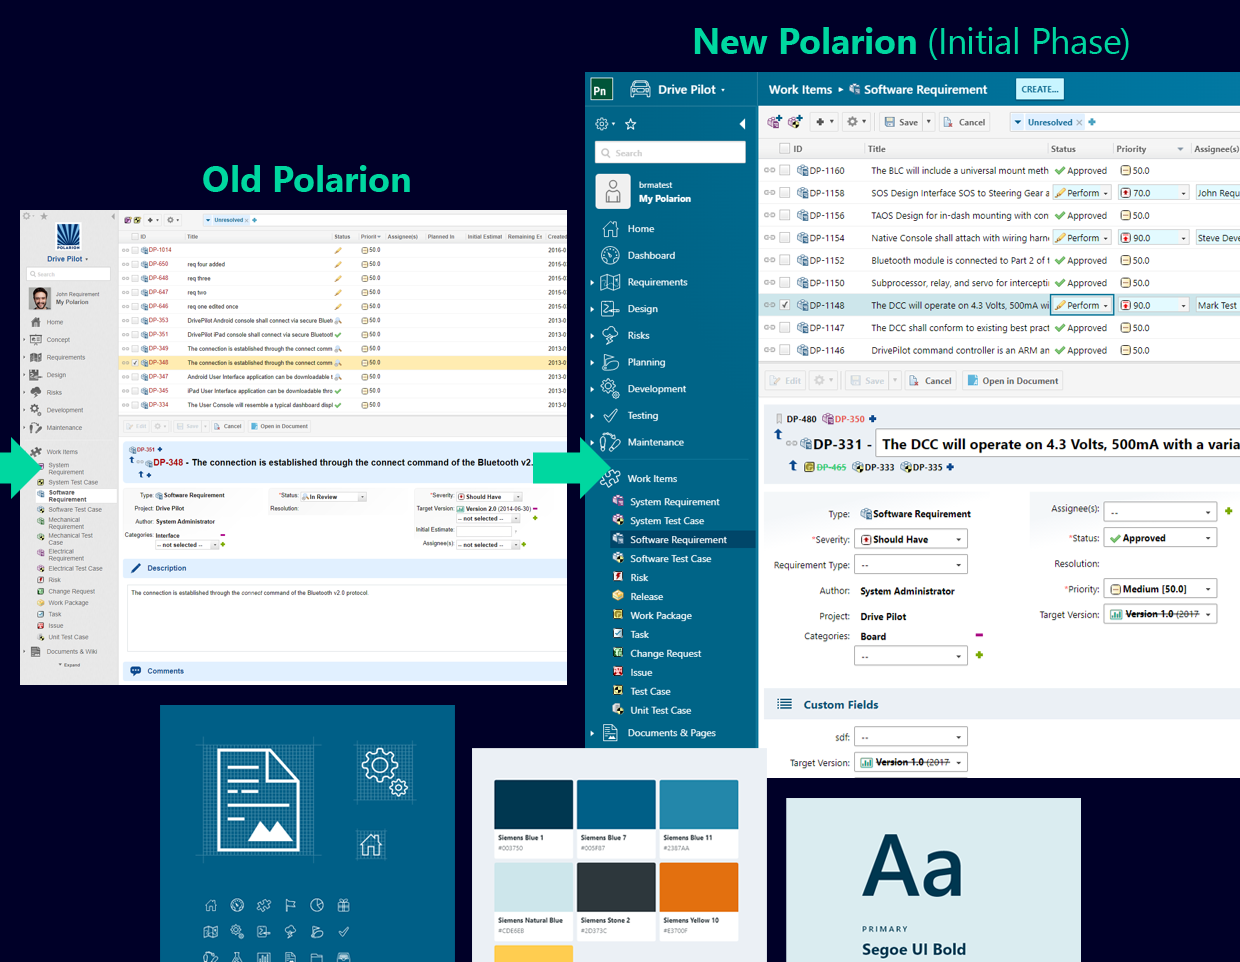Change Priority using the 'Medium [50.0]' dropdown

(x=1160, y=588)
